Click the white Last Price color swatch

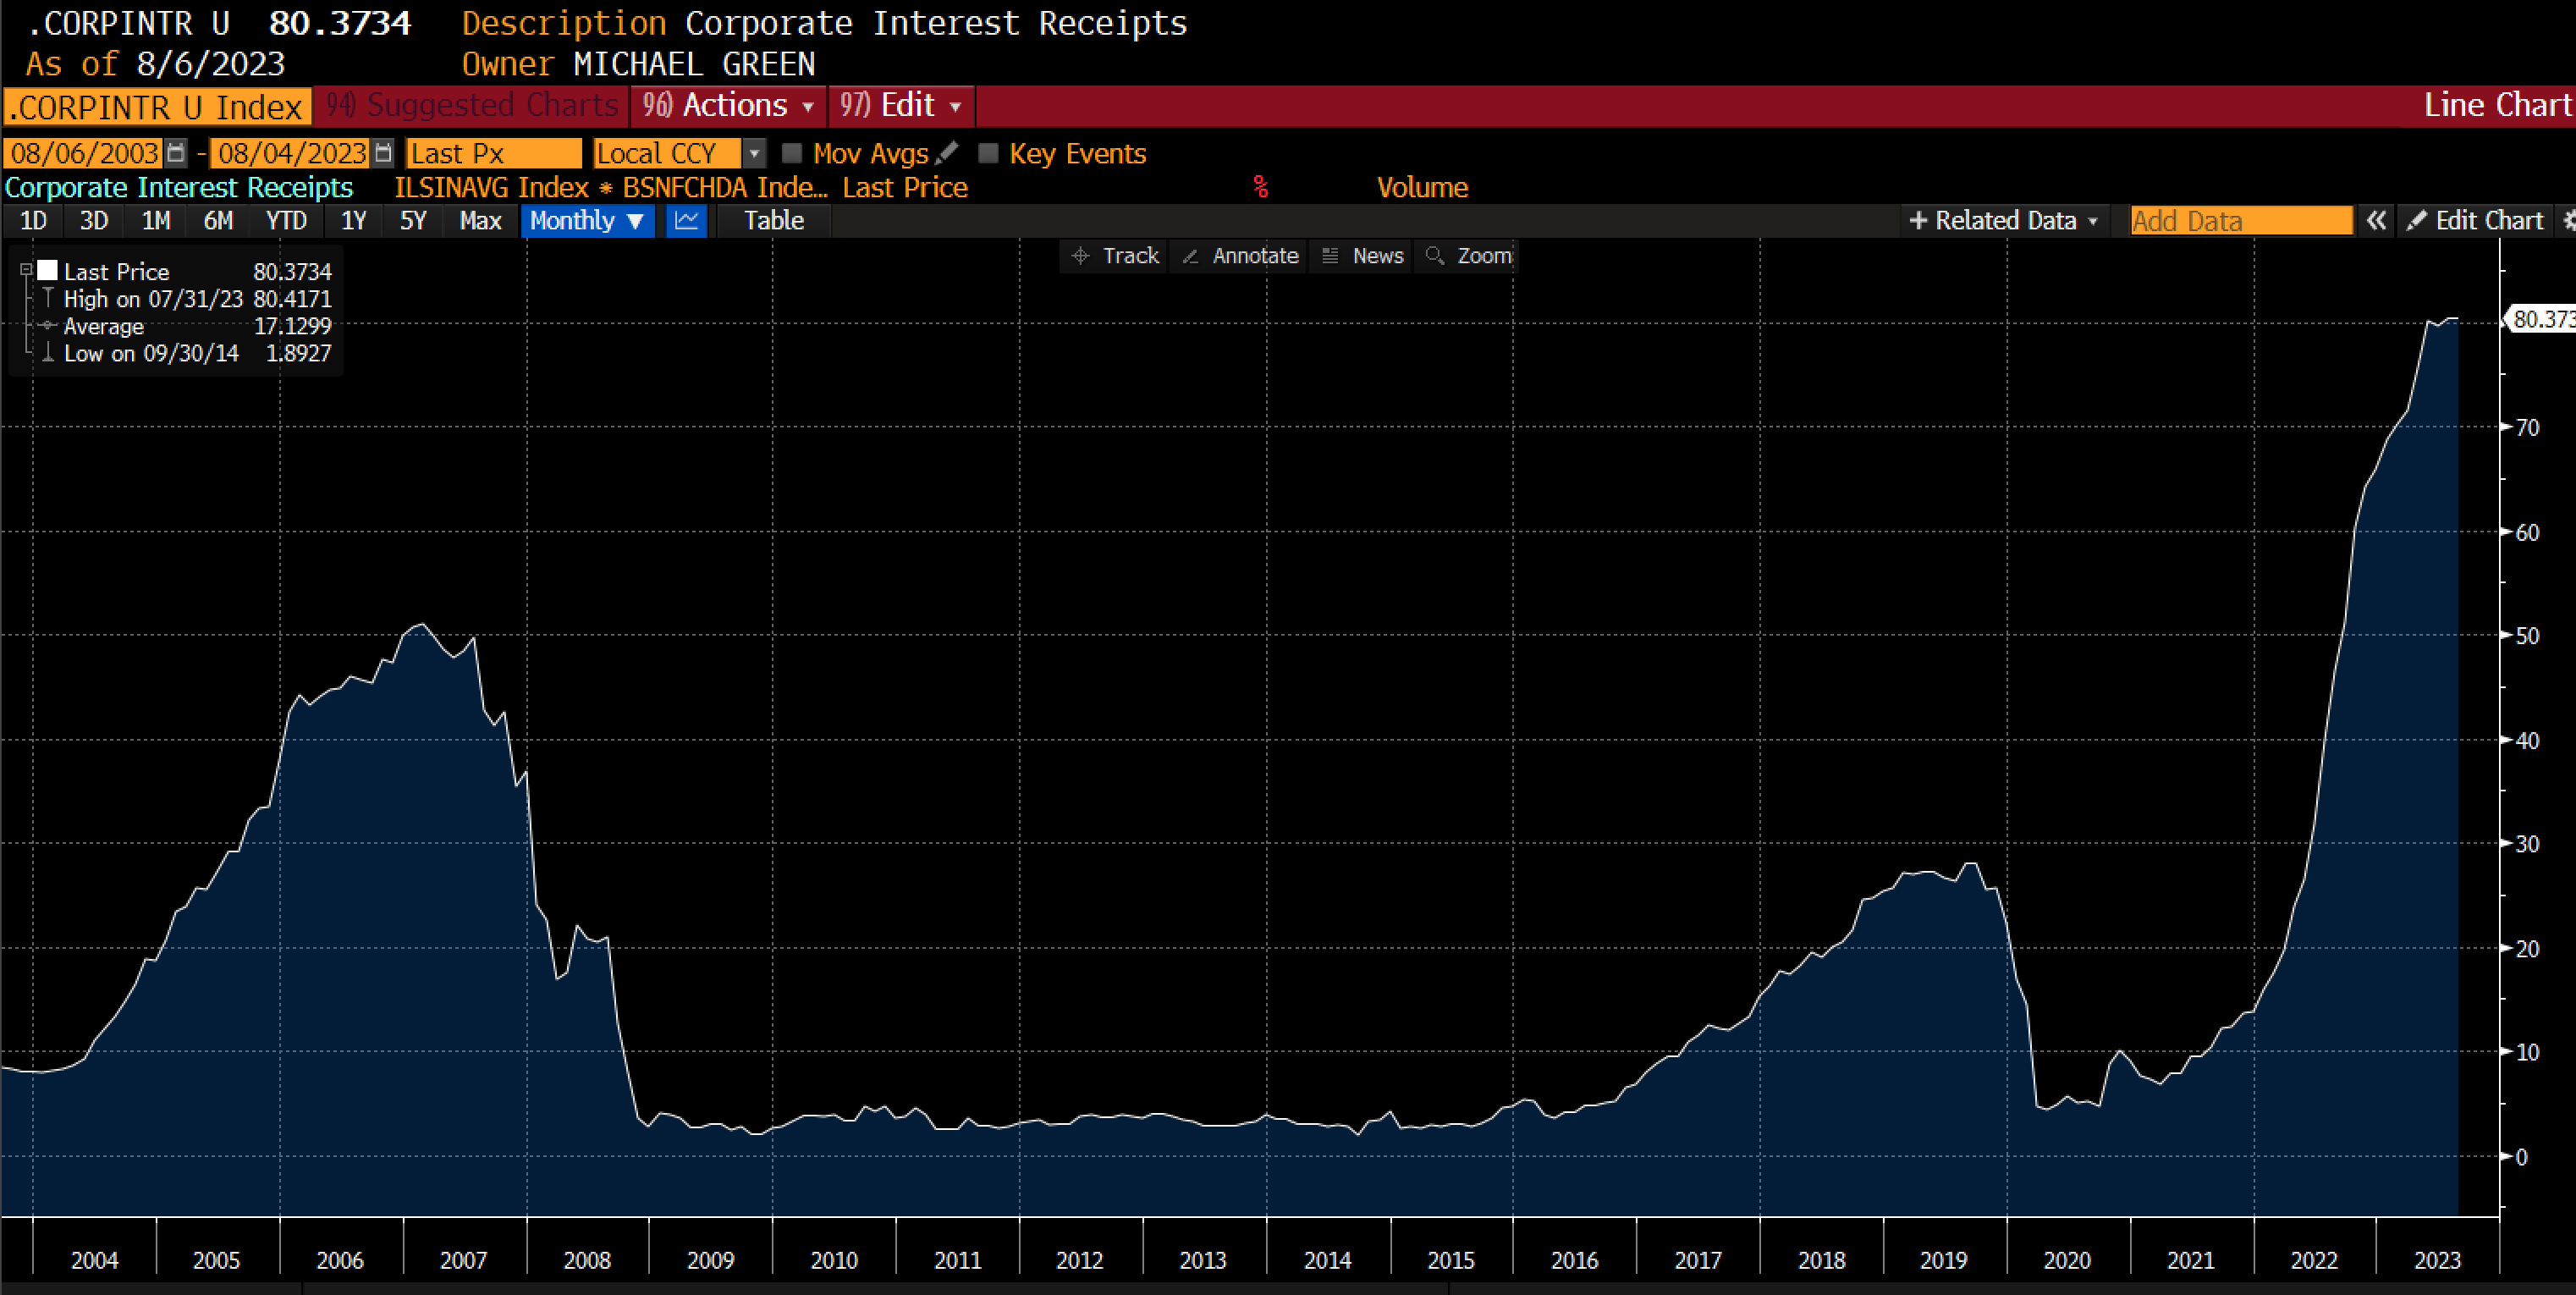[x=47, y=270]
